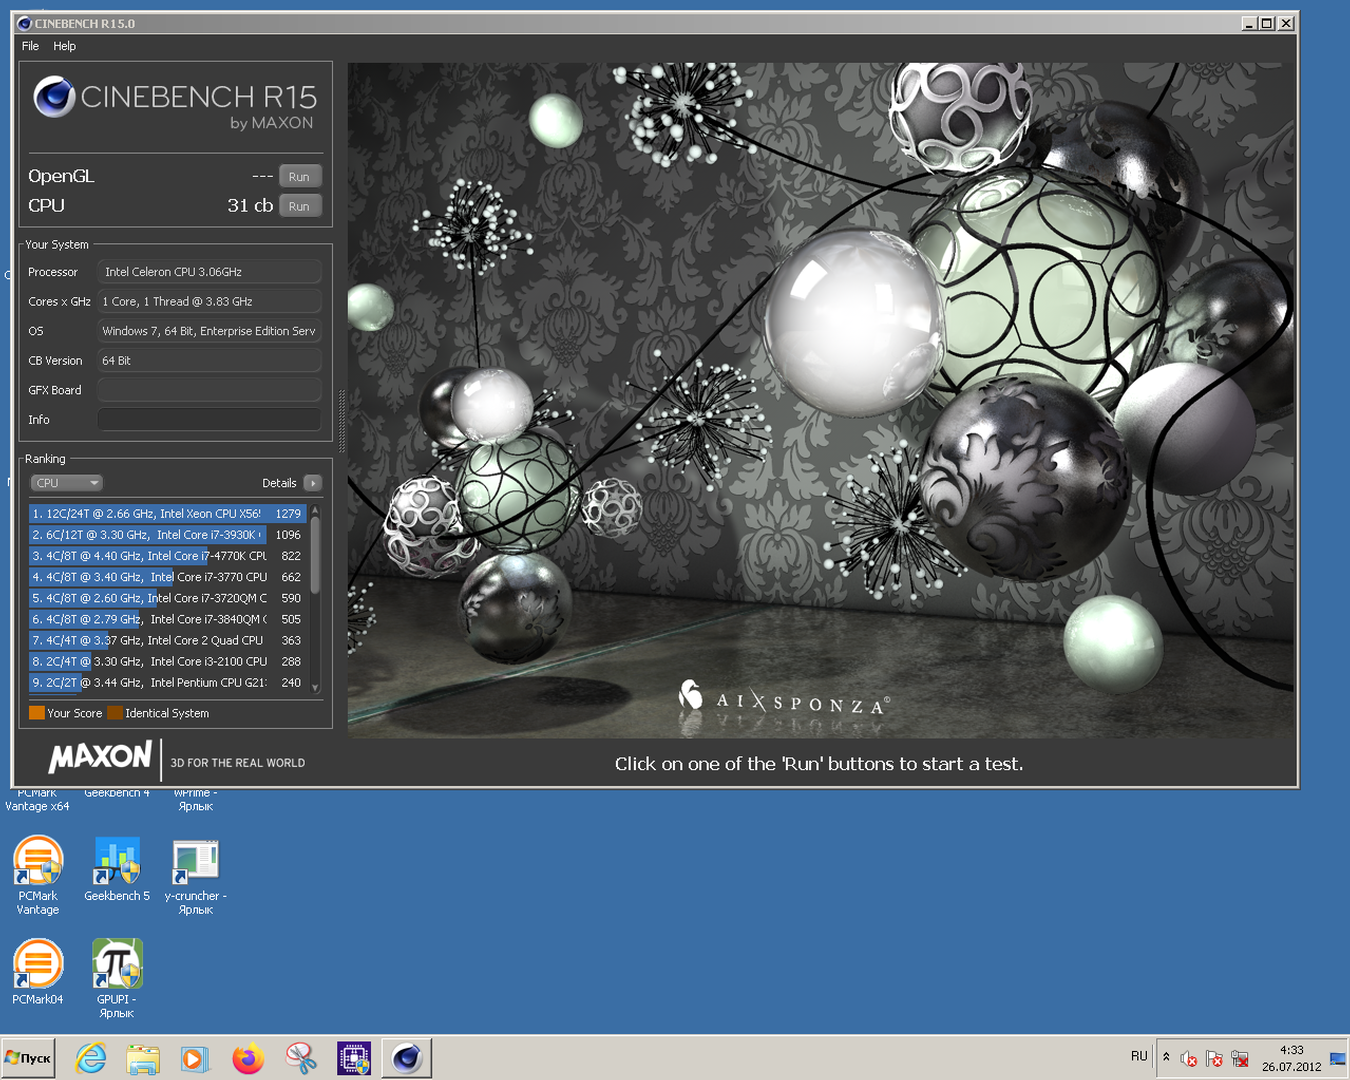Click the rendered AixSponza scene image

(820, 400)
